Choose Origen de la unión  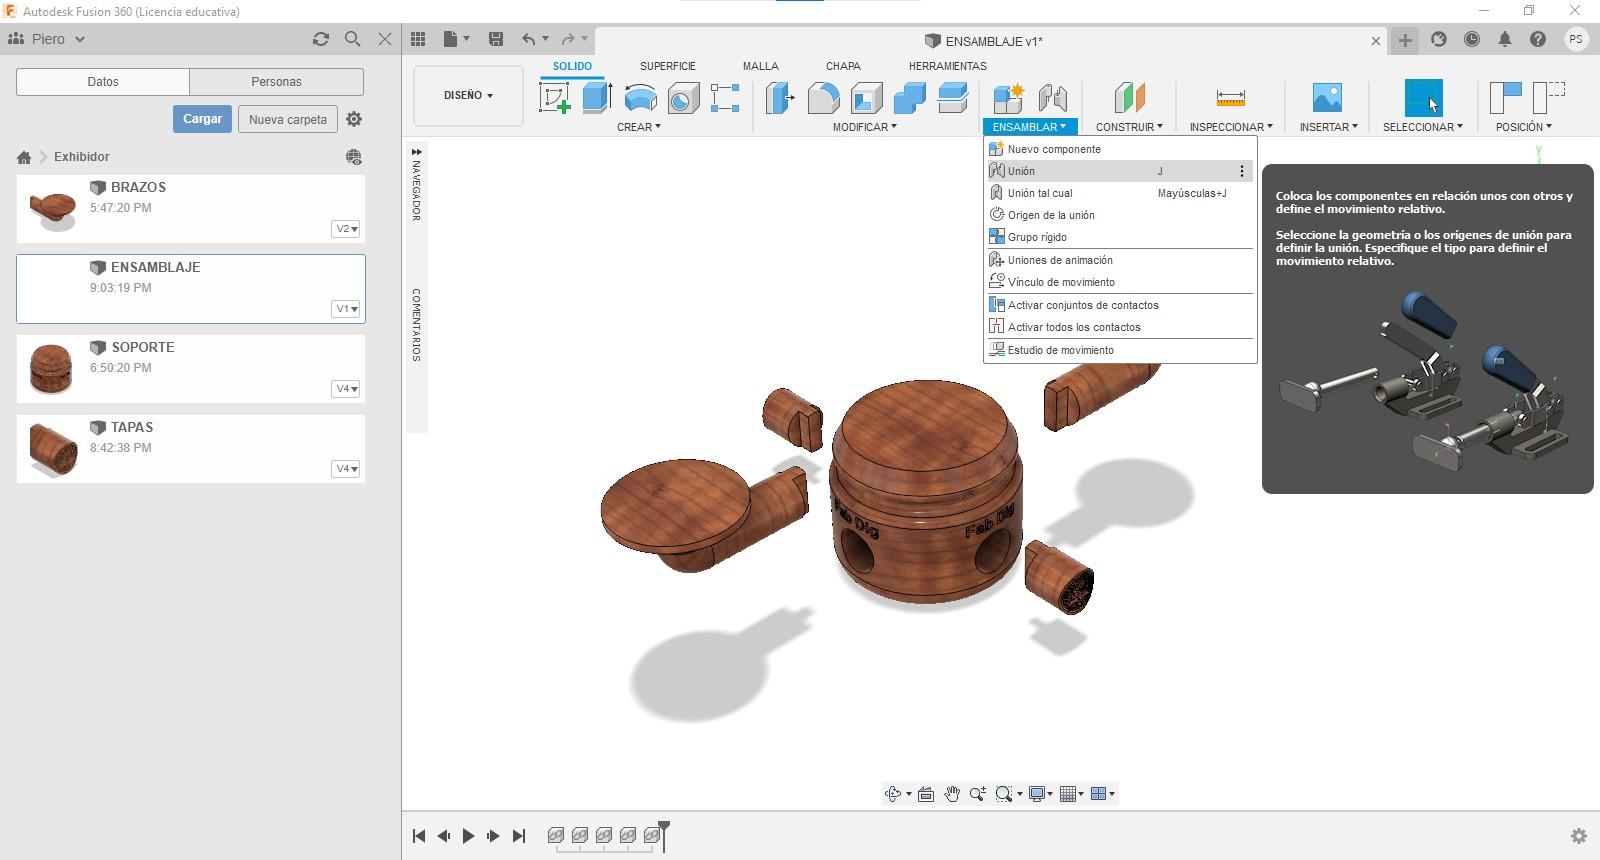pyautogui.click(x=1120, y=215)
